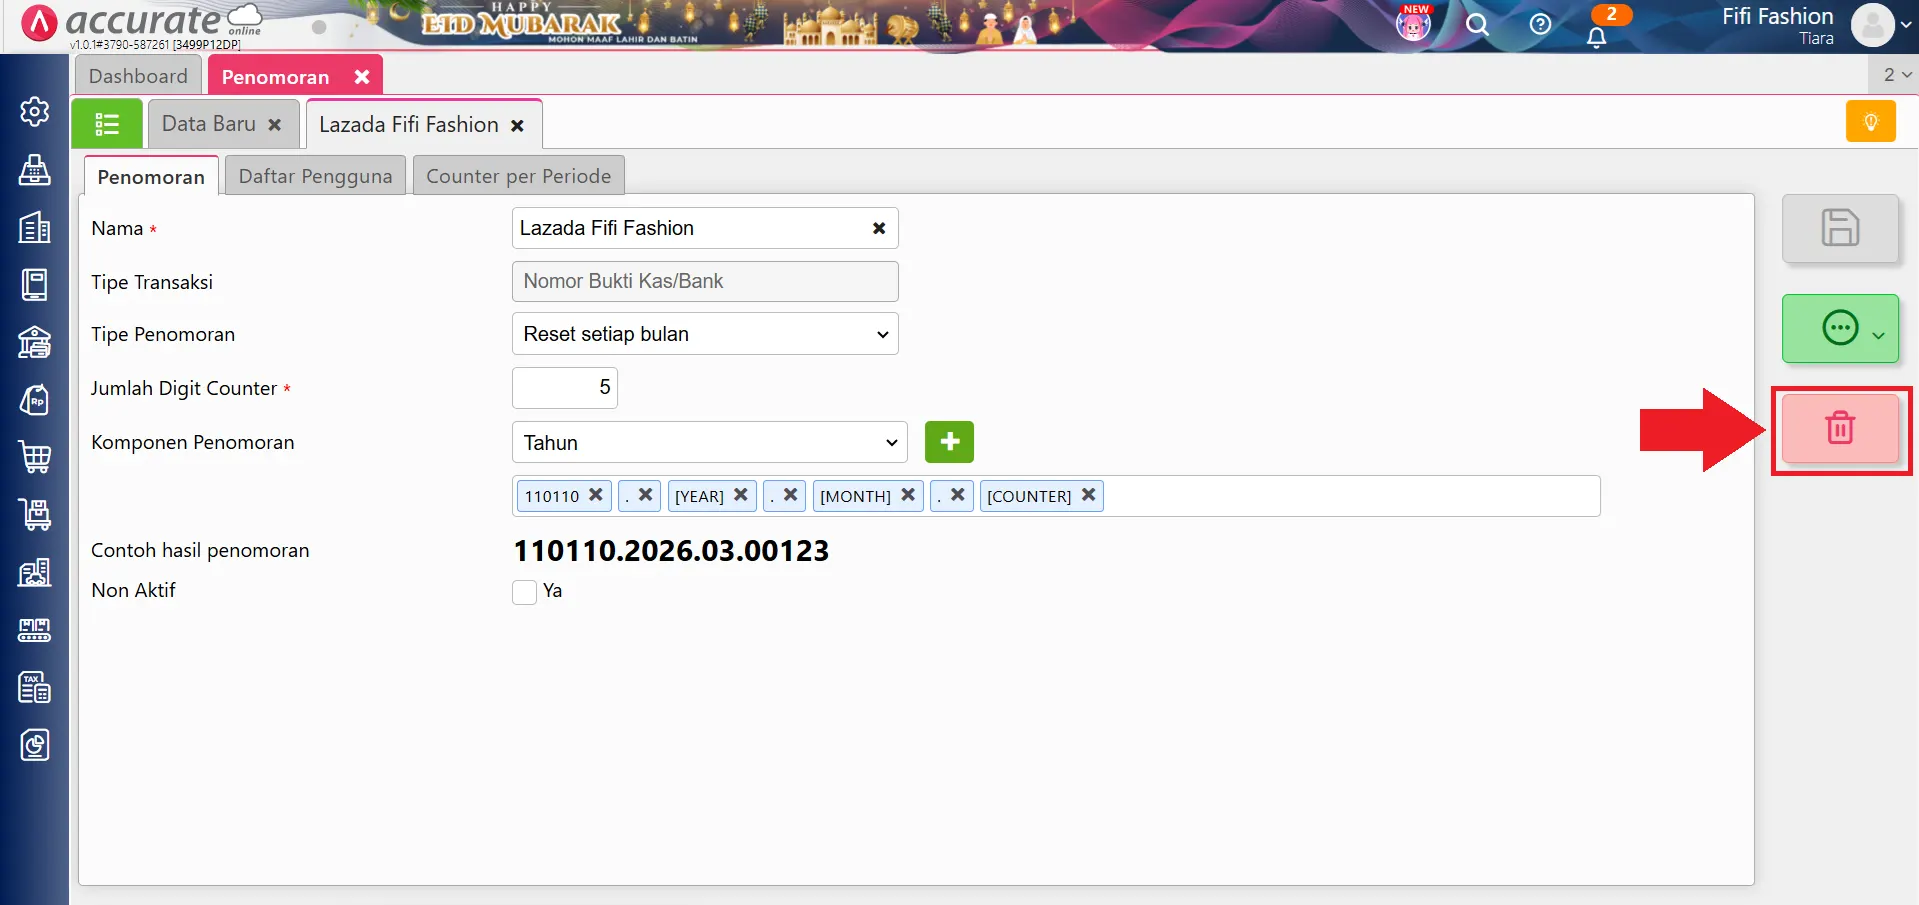Click the Jumlah Digit Counter field
This screenshot has height=905, width=1919.
(x=565, y=388)
